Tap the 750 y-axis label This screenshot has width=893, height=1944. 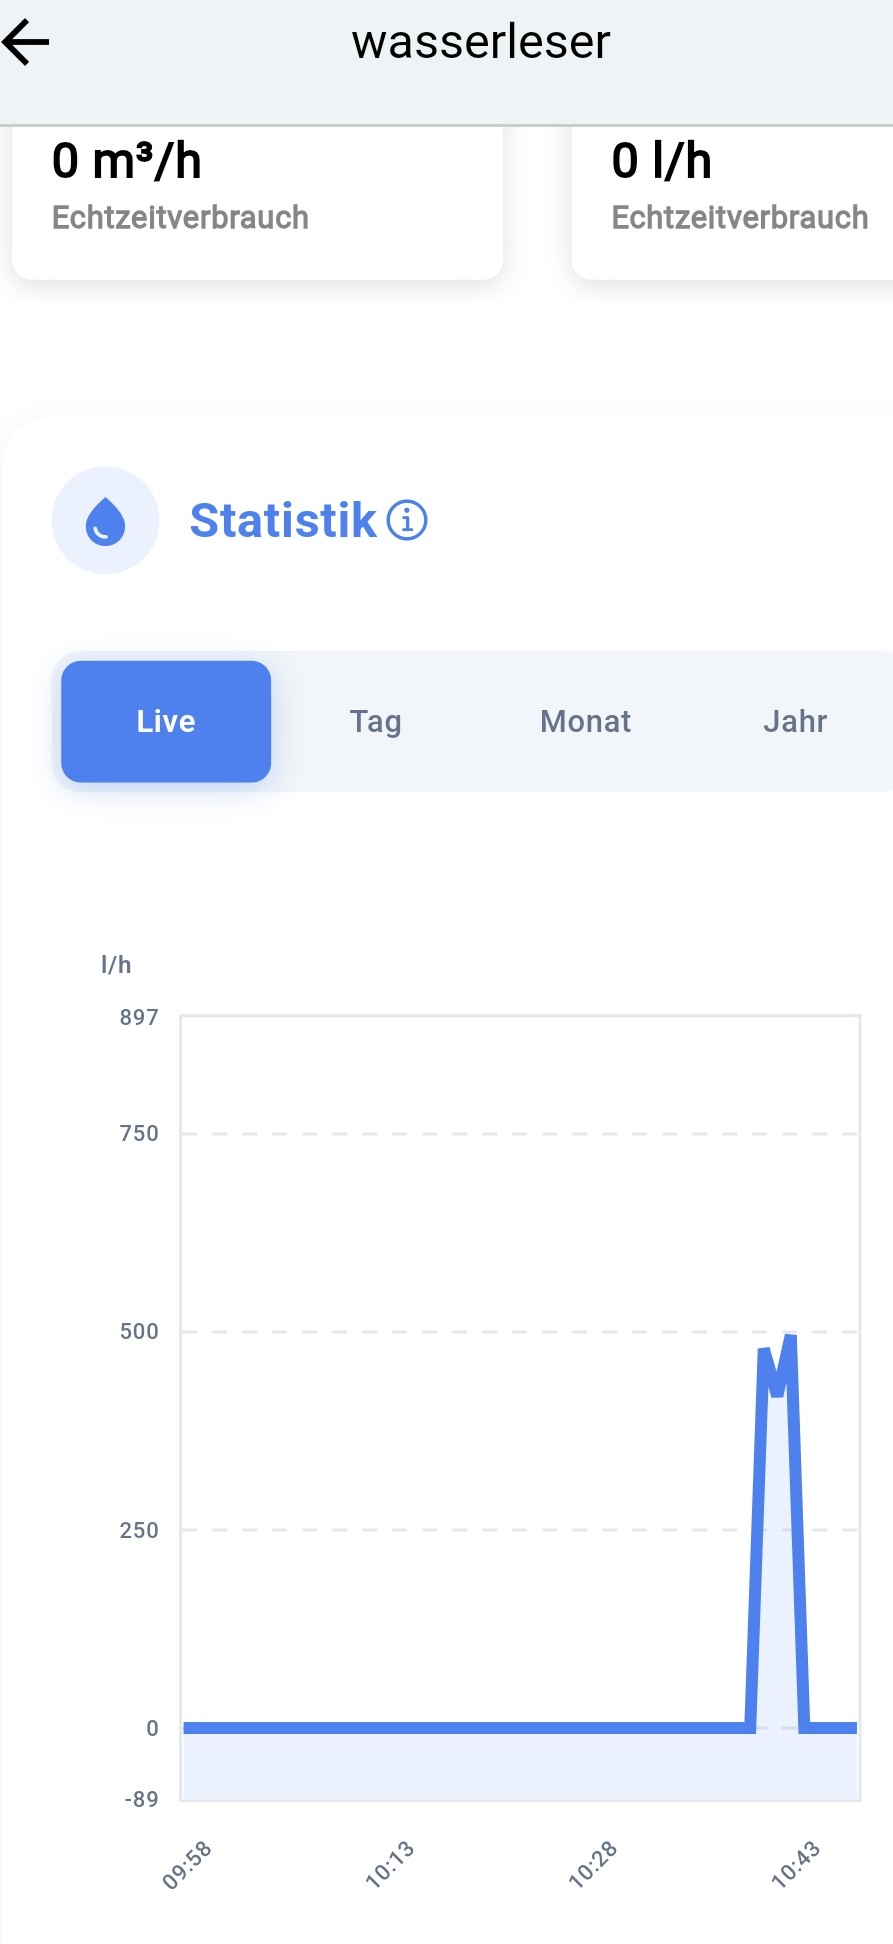point(139,1133)
